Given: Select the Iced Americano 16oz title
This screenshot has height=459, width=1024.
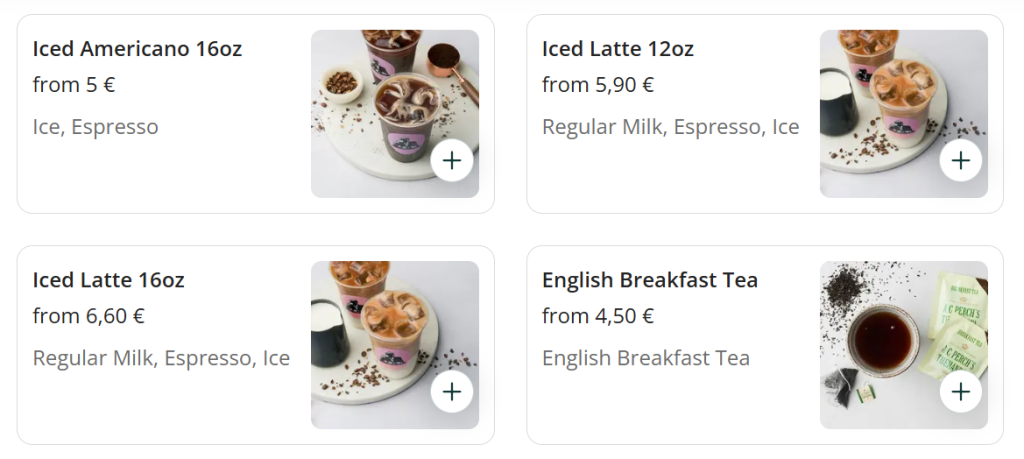Looking at the screenshot, I should coord(137,49).
